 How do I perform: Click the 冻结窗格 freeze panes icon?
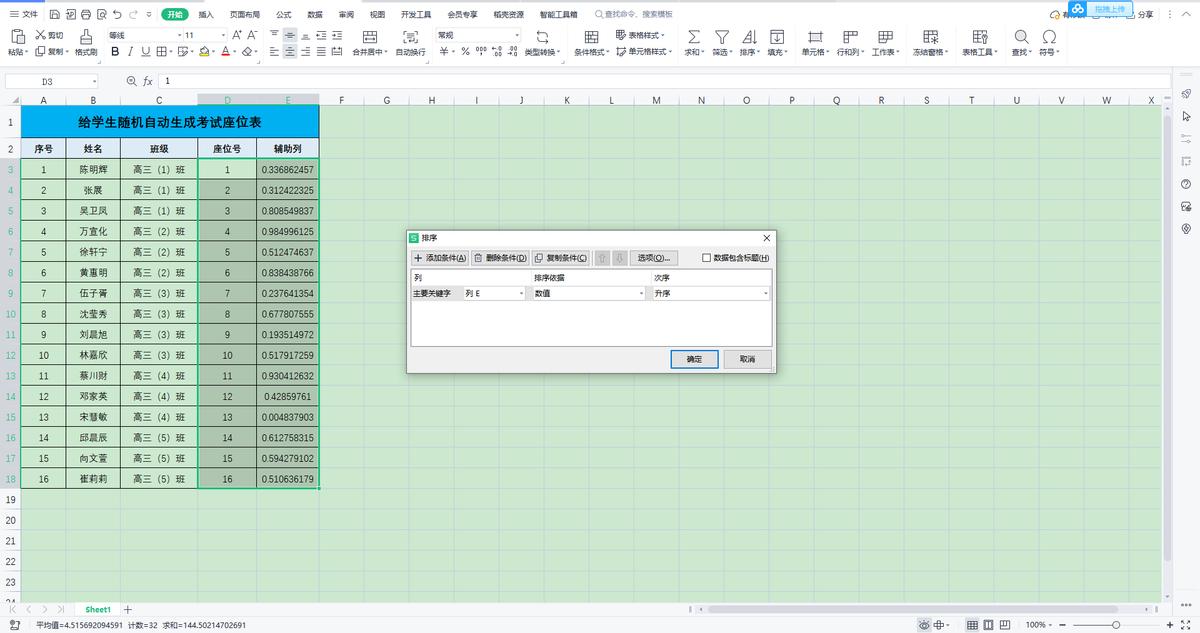pyautogui.click(x=931, y=36)
